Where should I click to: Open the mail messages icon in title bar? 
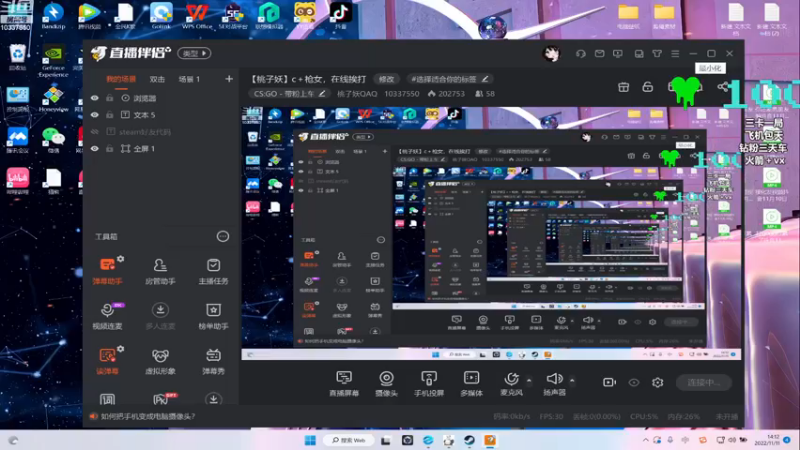[x=599, y=54]
